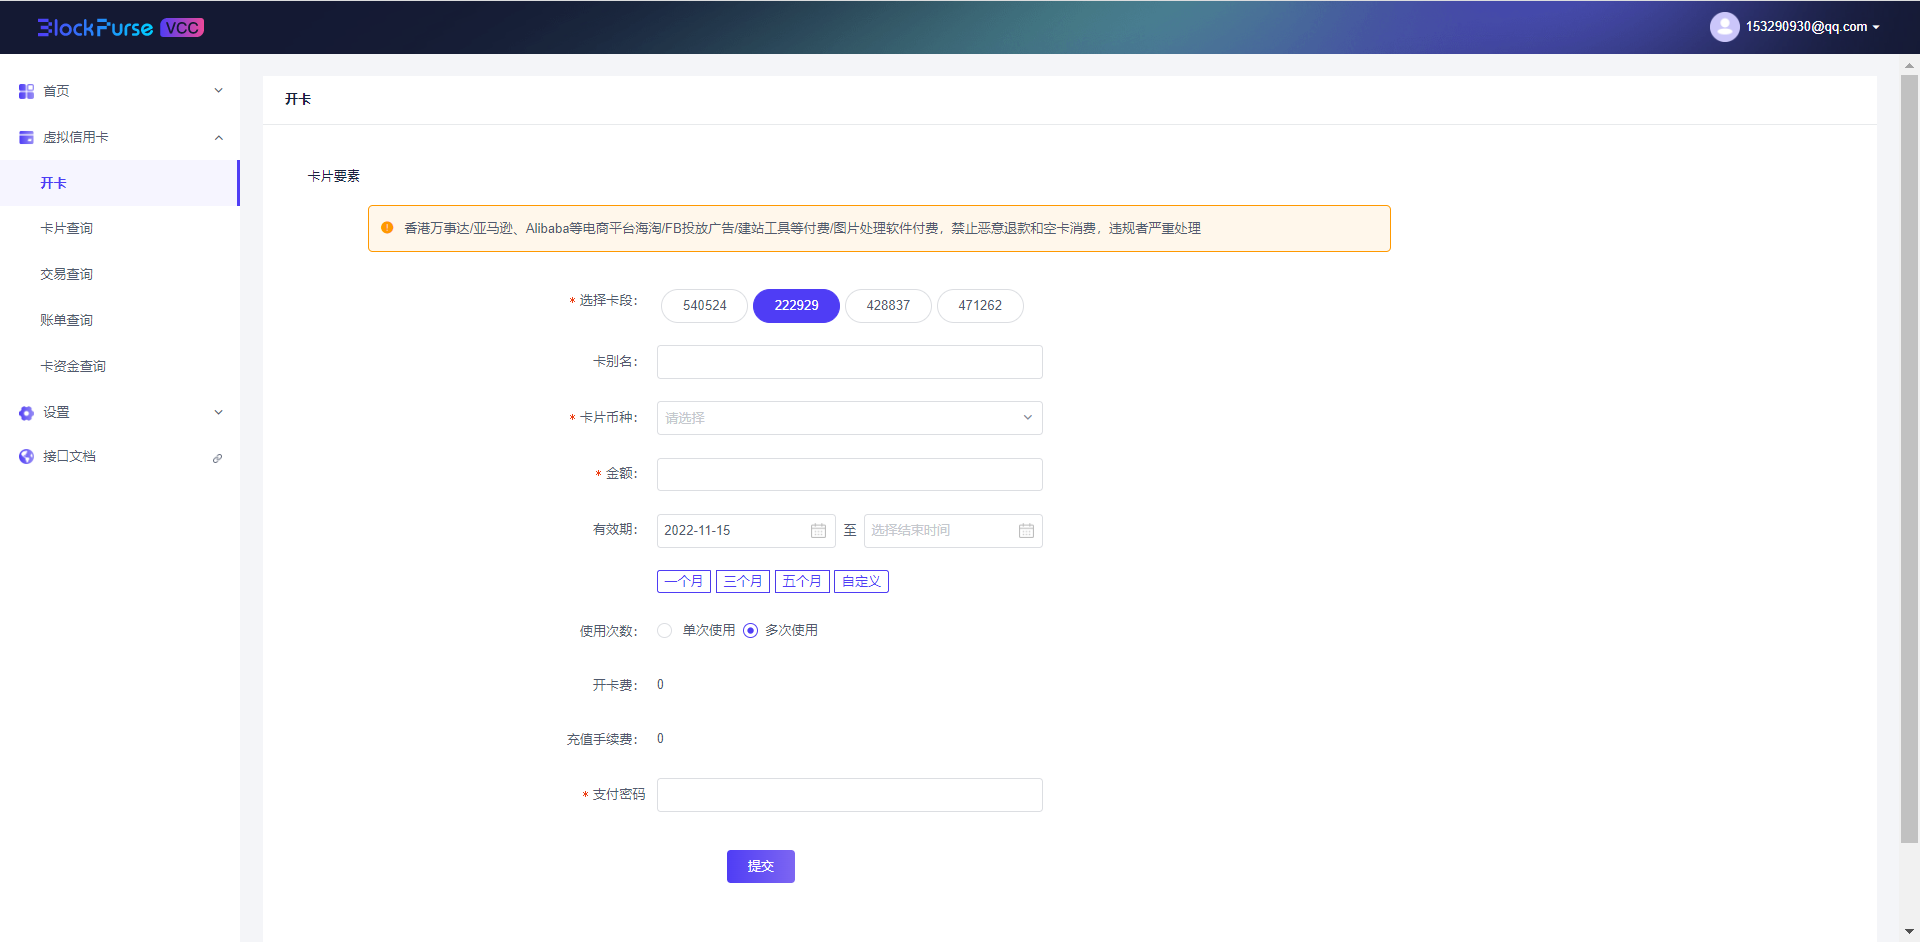Focus the 支付密码 input field
The image size is (1920, 942).
[849, 795]
